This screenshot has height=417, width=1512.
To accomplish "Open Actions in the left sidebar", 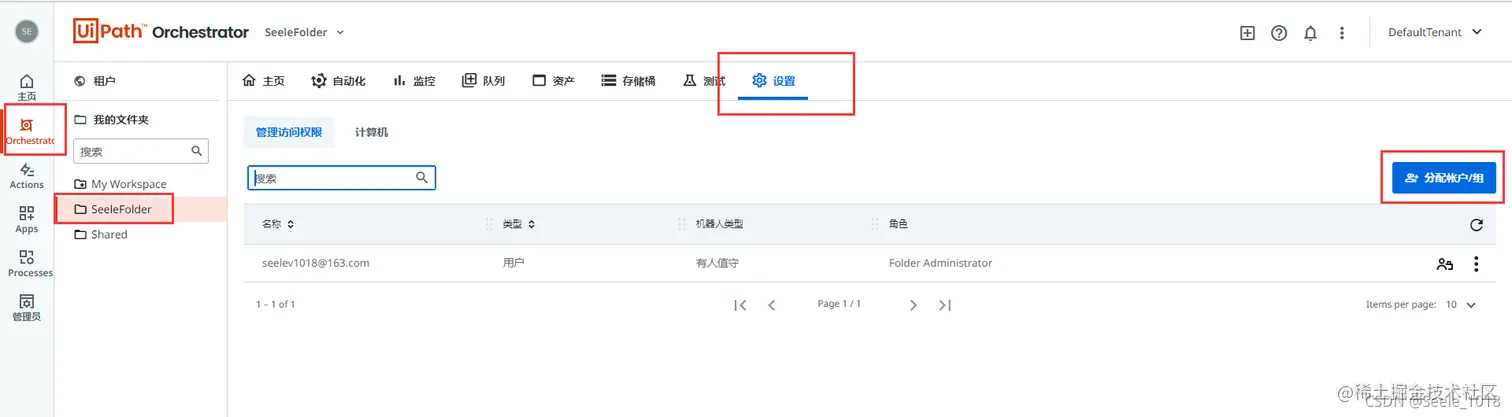I will (27, 176).
